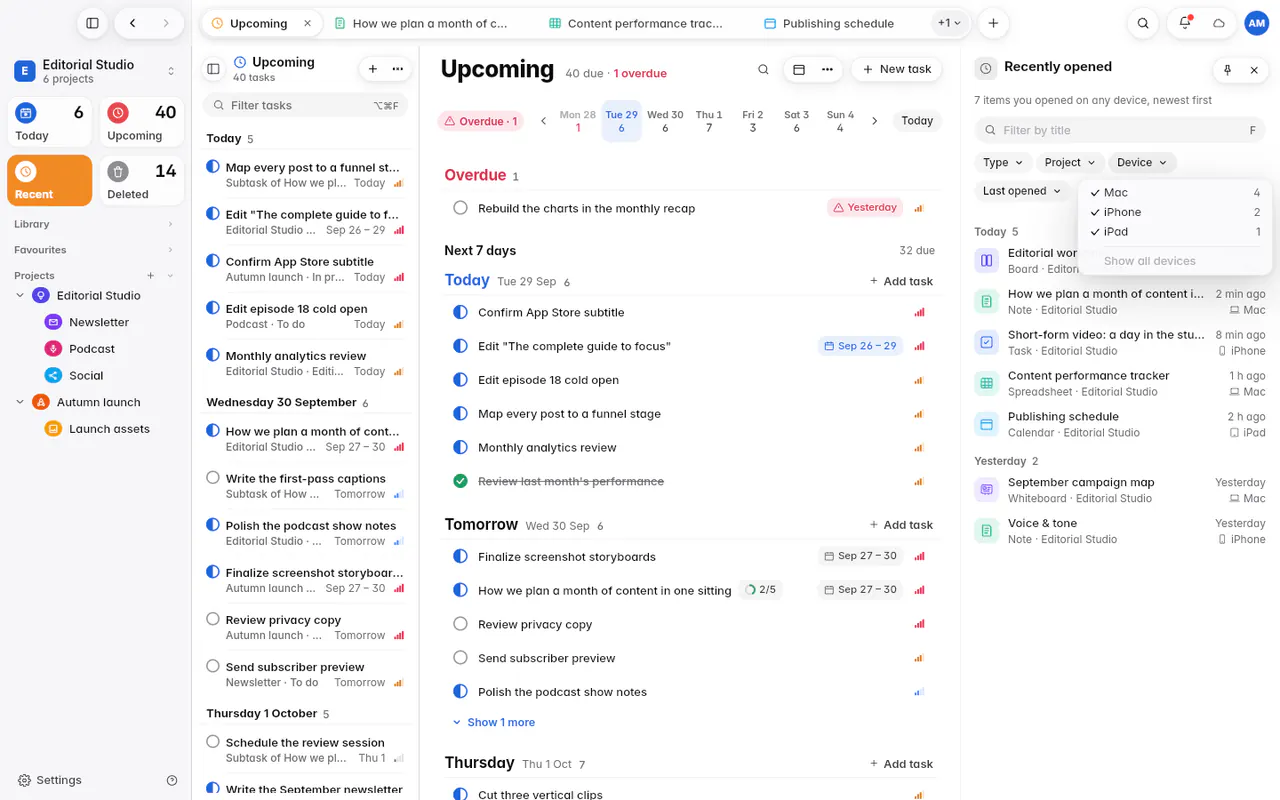1280x800 pixels.
Task: Open the Project filter dropdown
Action: coord(1070,162)
